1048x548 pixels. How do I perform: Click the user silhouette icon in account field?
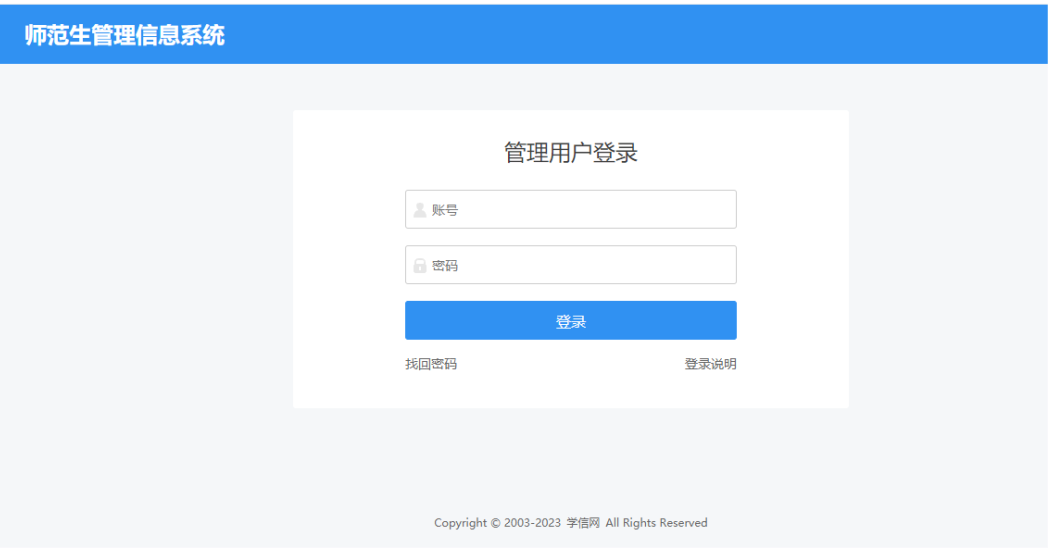(x=420, y=210)
